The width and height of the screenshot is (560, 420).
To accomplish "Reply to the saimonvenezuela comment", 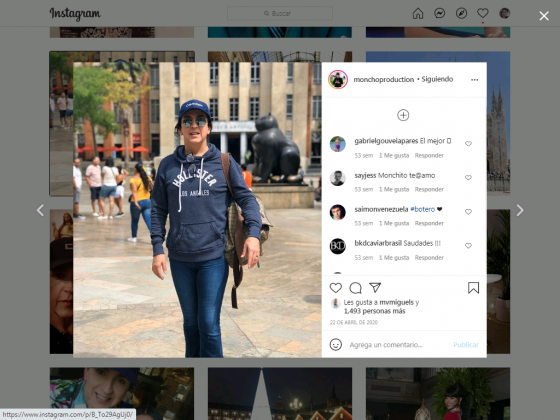I will click(x=429, y=223).
